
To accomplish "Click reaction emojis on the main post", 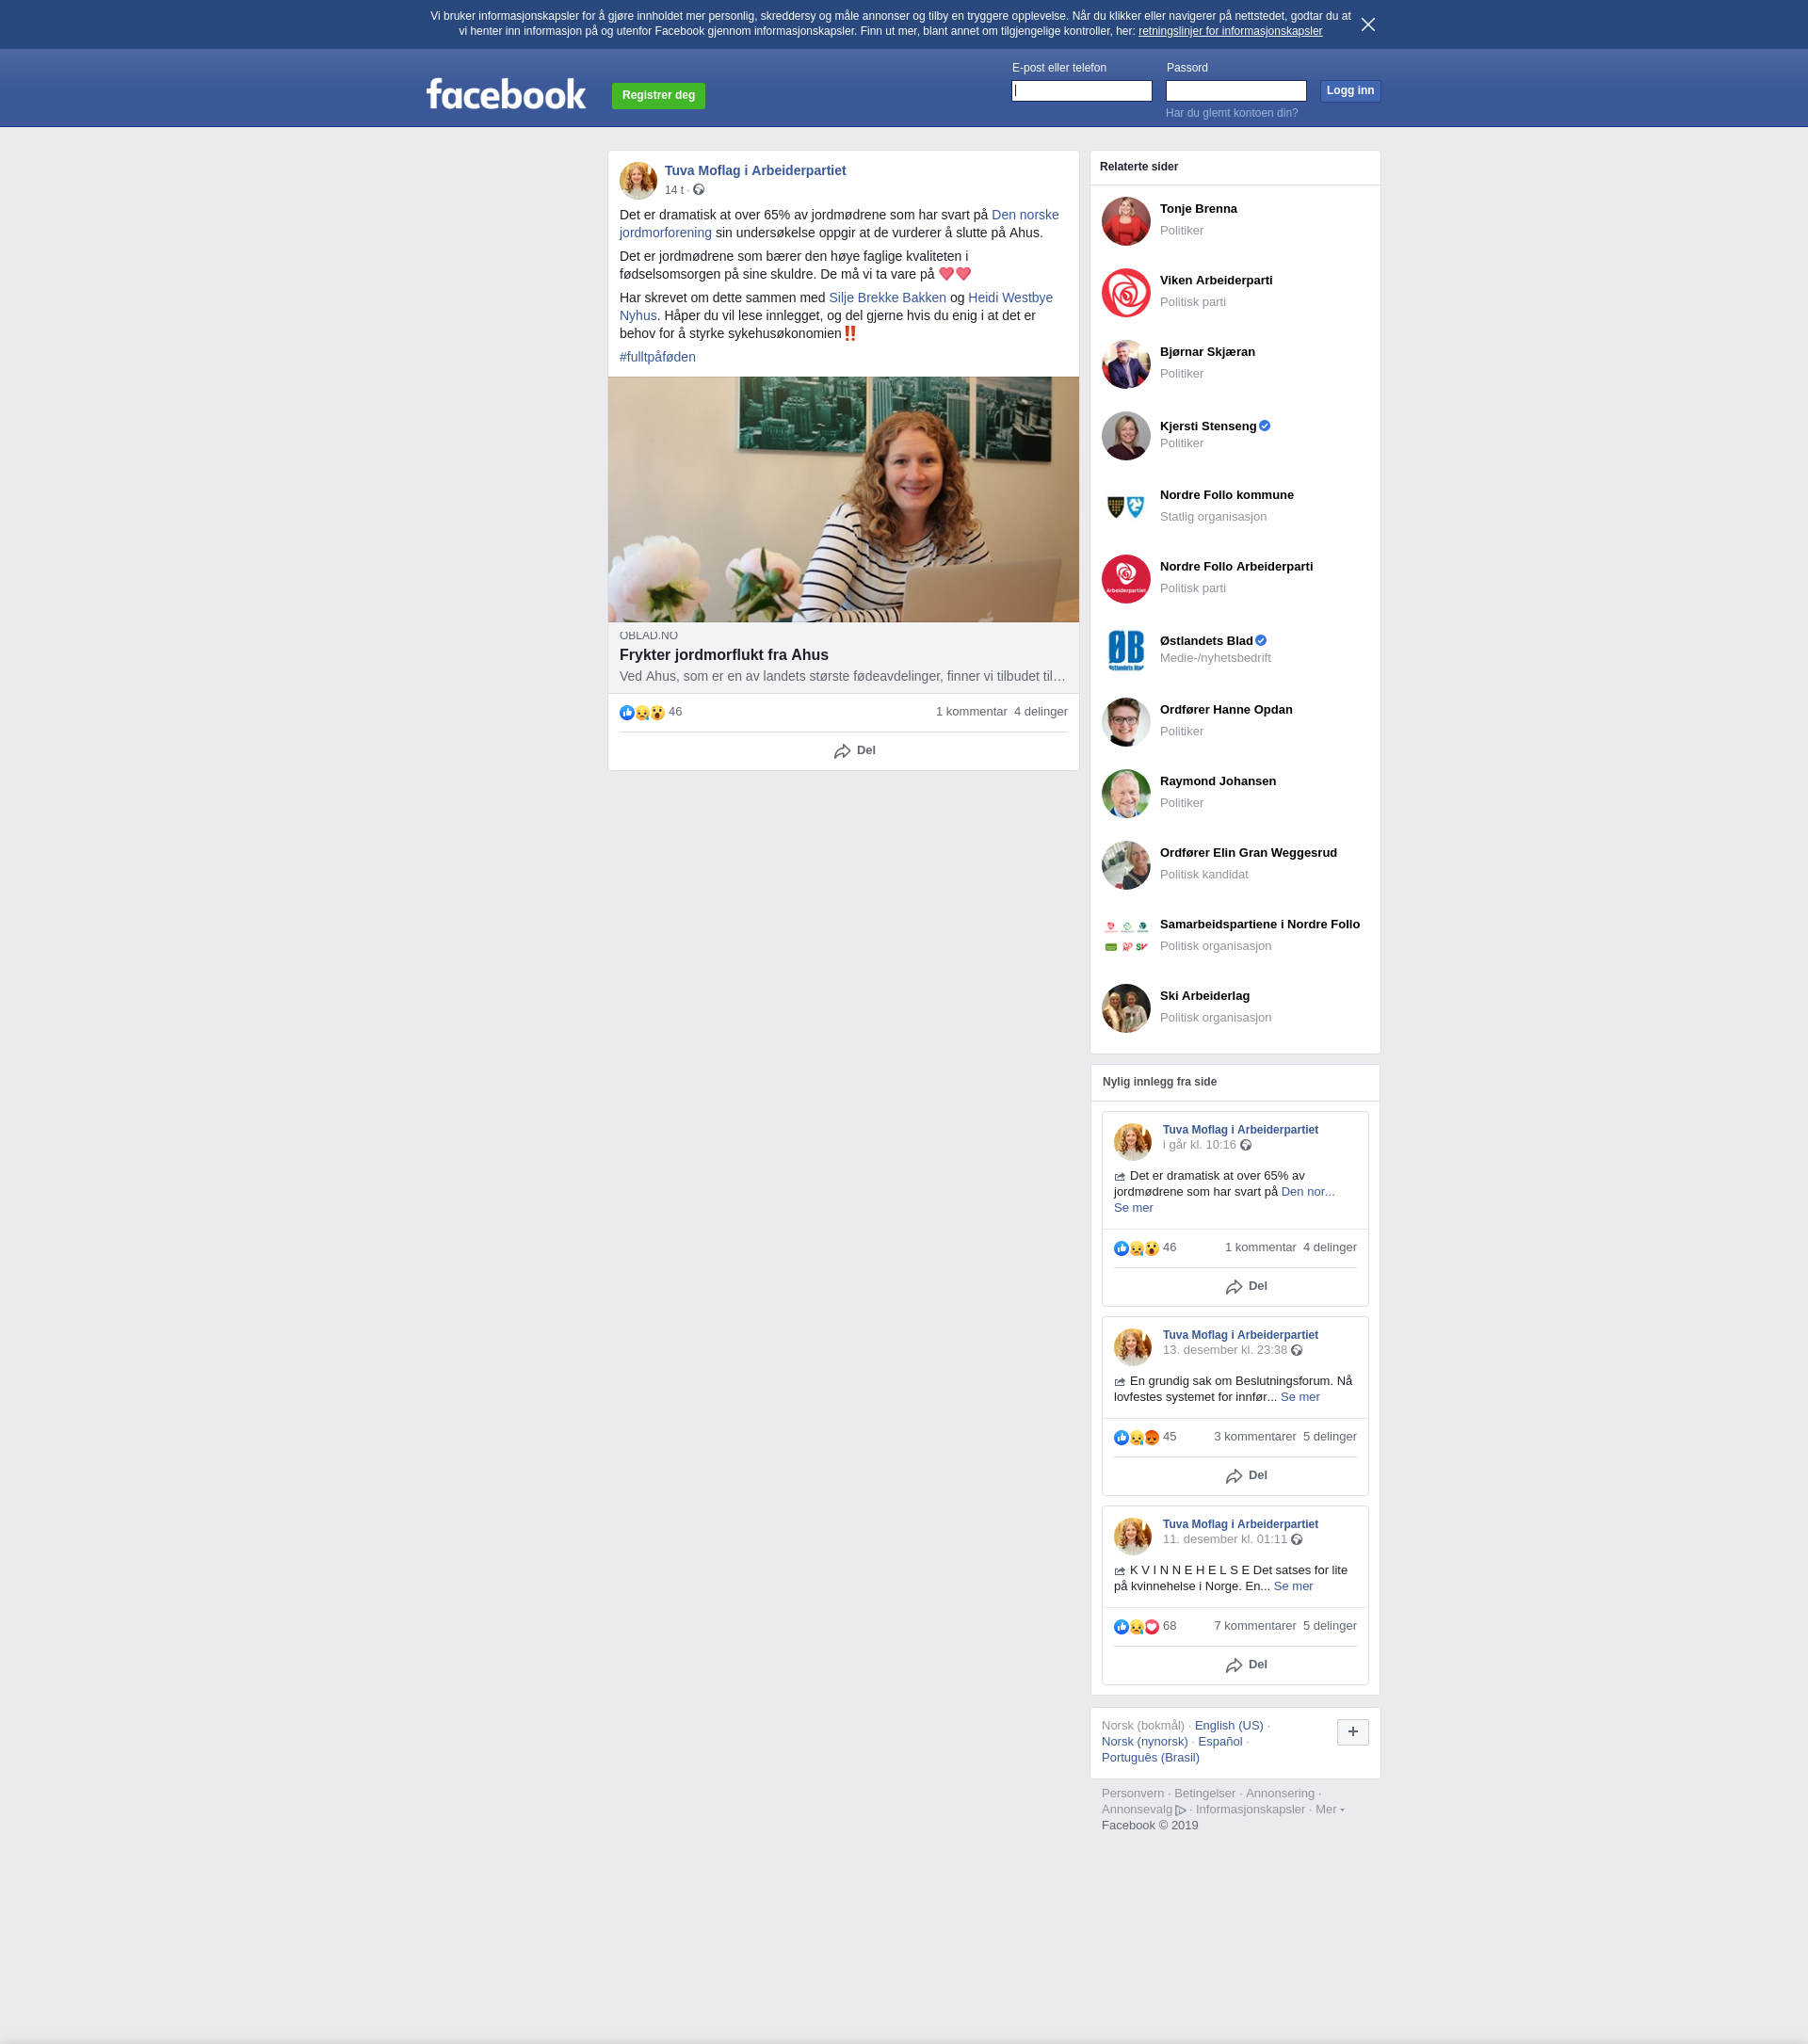I will click(642, 712).
